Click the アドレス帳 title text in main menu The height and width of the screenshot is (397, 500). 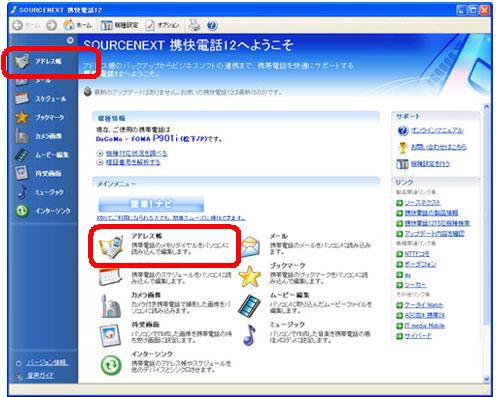[147, 236]
